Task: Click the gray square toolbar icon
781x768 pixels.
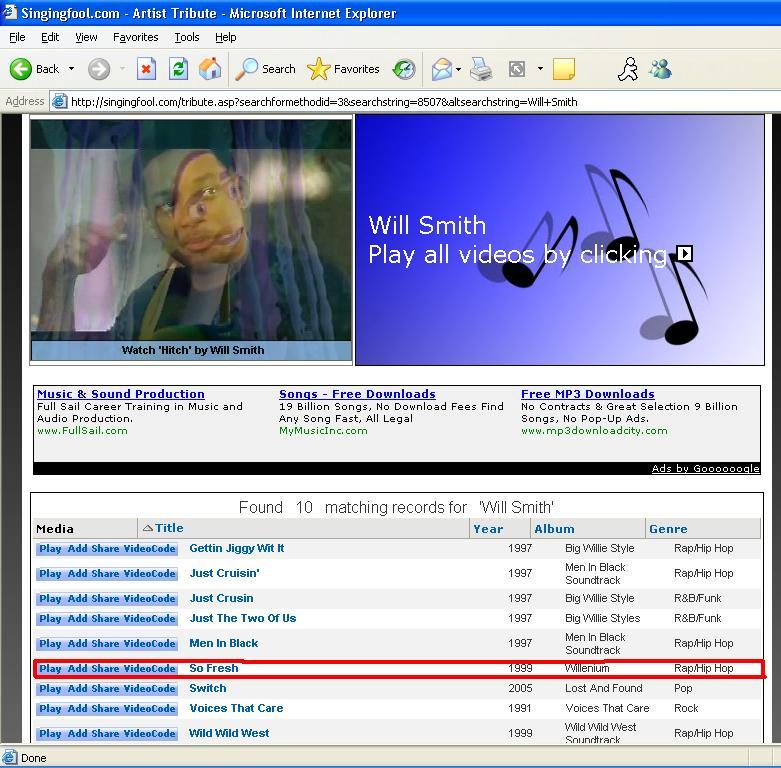Action: tap(517, 69)
